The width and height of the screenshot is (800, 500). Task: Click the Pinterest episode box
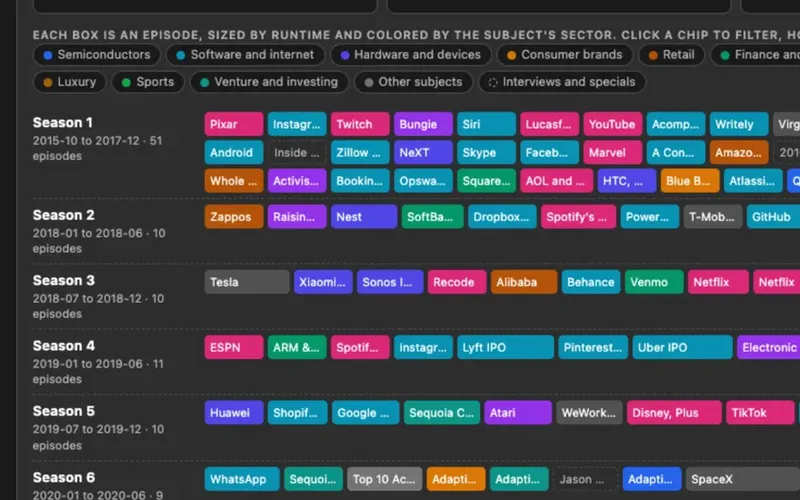pyautogui.click(x=593, y=347)
